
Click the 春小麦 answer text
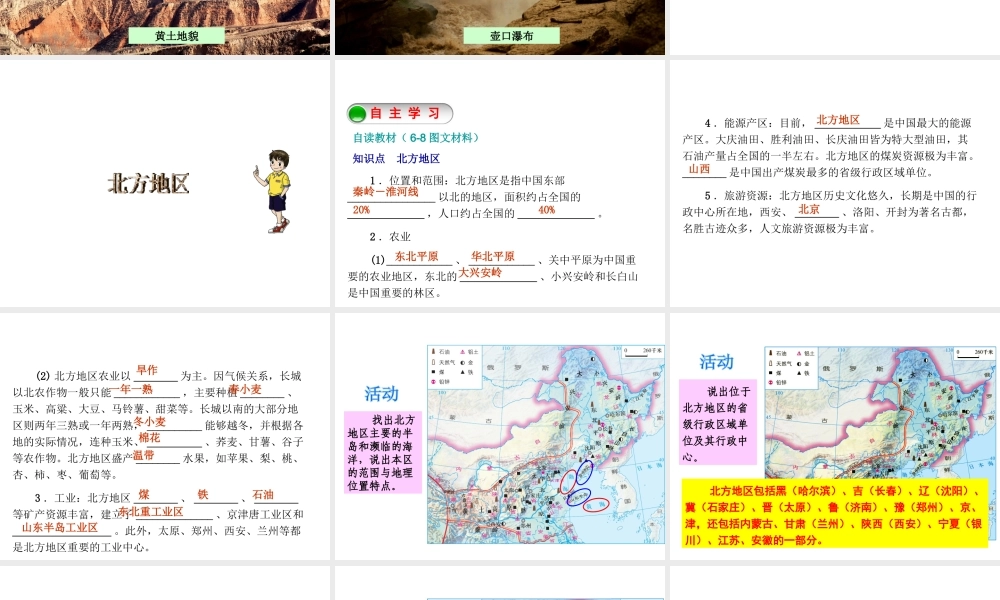coord(245,389)
